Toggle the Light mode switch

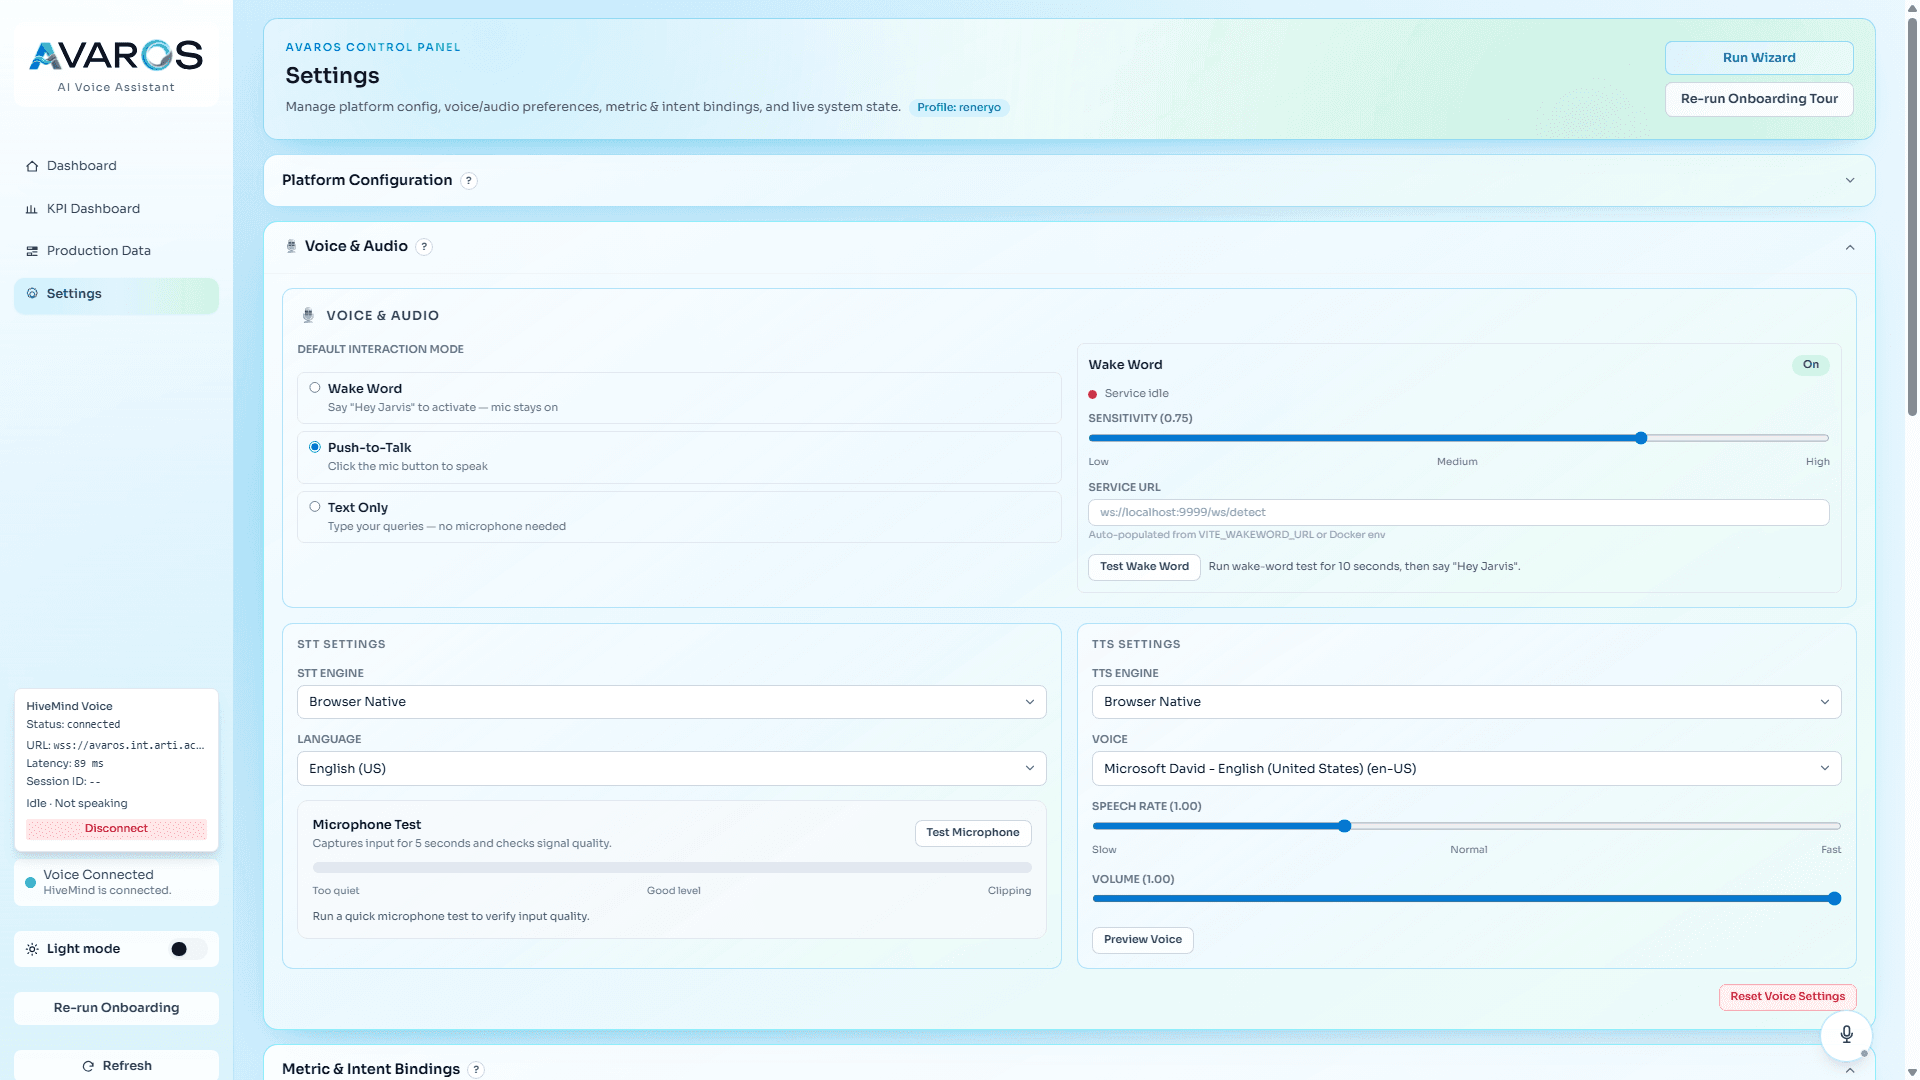(187, 949)
